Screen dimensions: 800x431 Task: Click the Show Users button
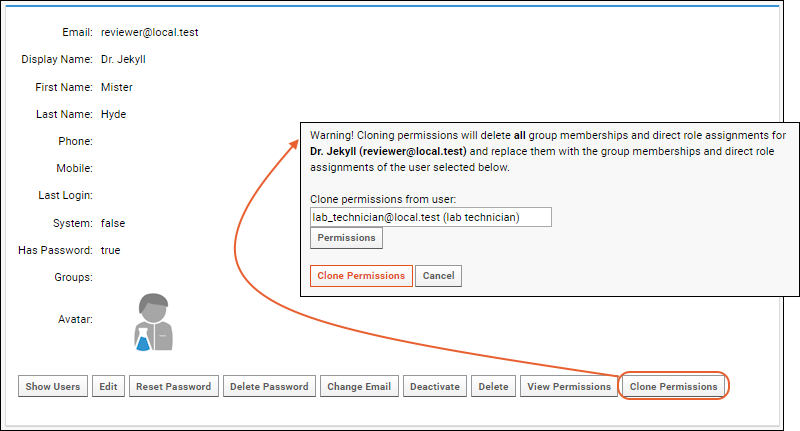53,387
